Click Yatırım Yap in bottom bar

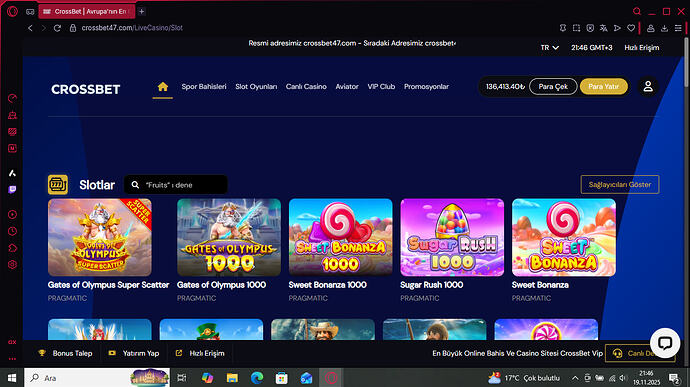coord(134,353)
